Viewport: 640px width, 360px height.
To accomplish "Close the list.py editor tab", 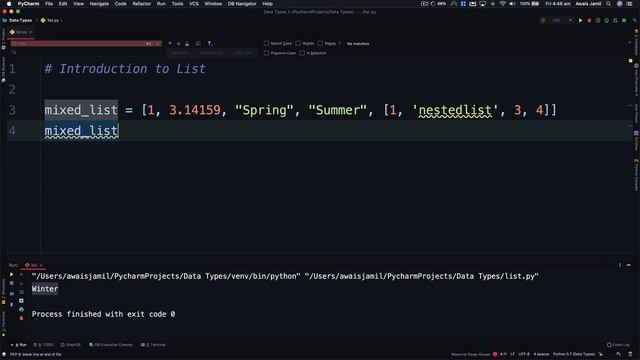I will pyautogui.click(x=31, y=32).
